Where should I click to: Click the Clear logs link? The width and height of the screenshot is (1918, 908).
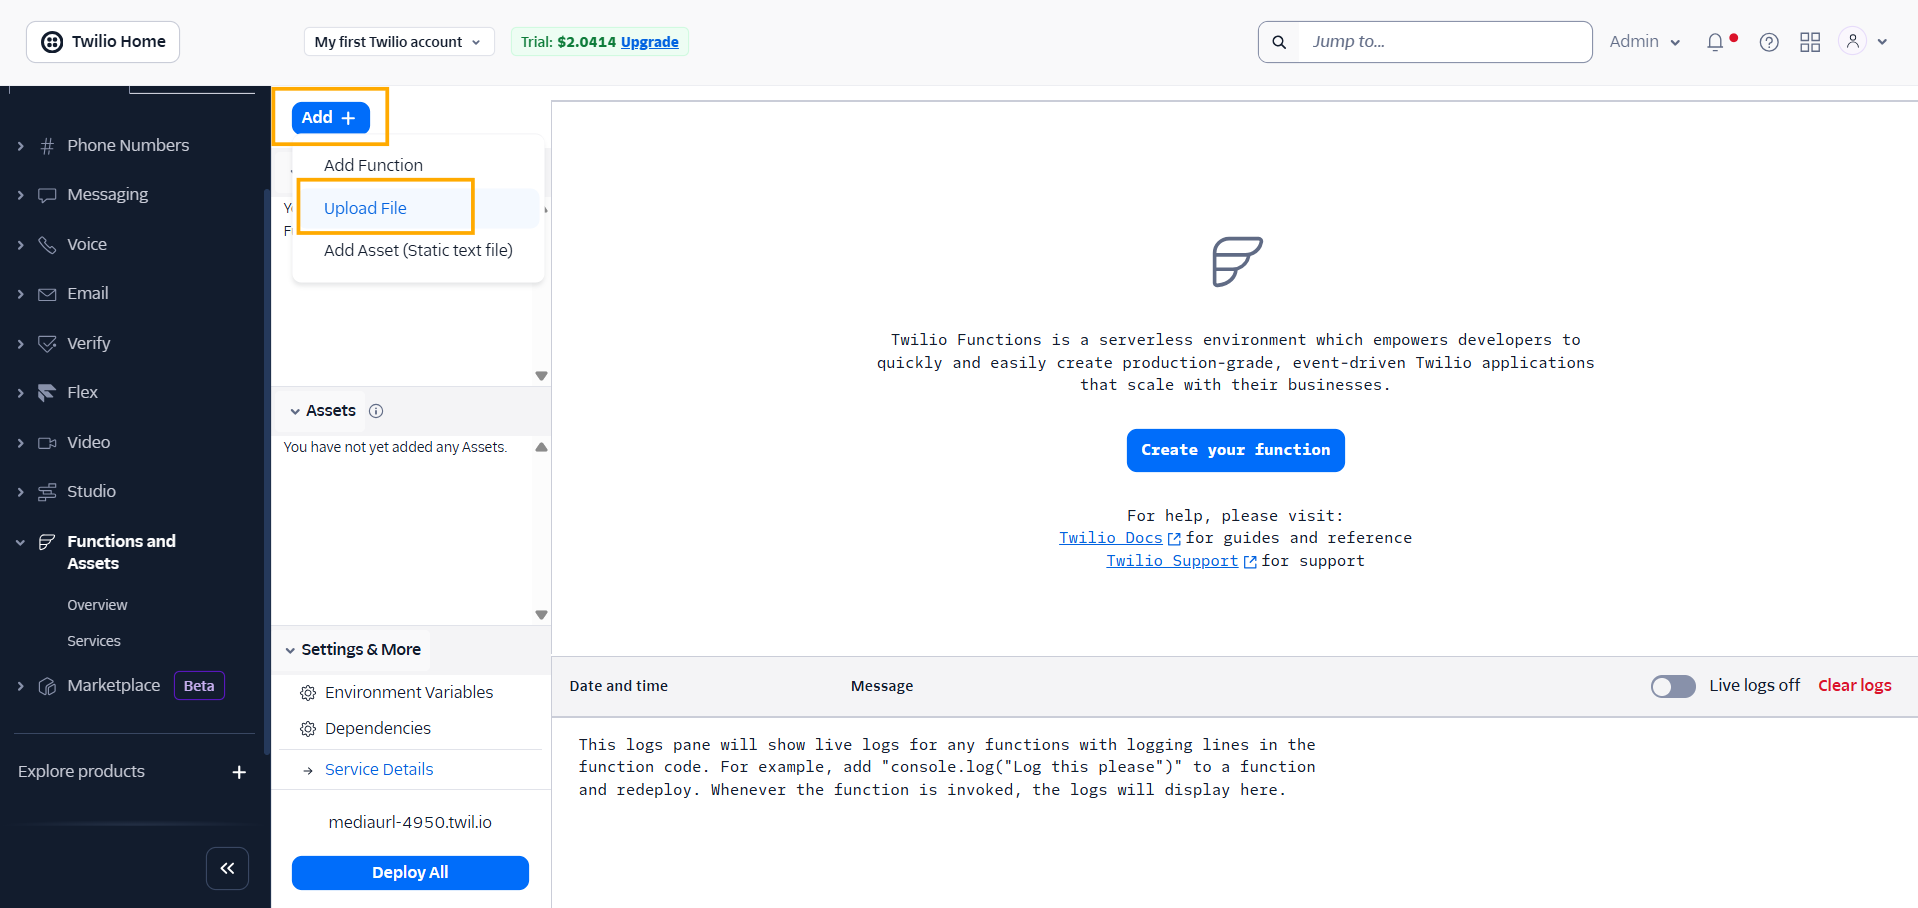1854,685
